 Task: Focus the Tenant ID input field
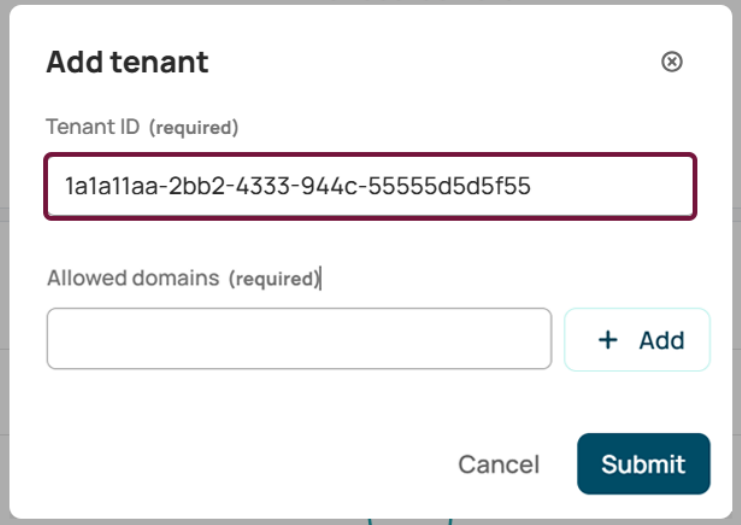pyautogui.click(x=370, y=186)
